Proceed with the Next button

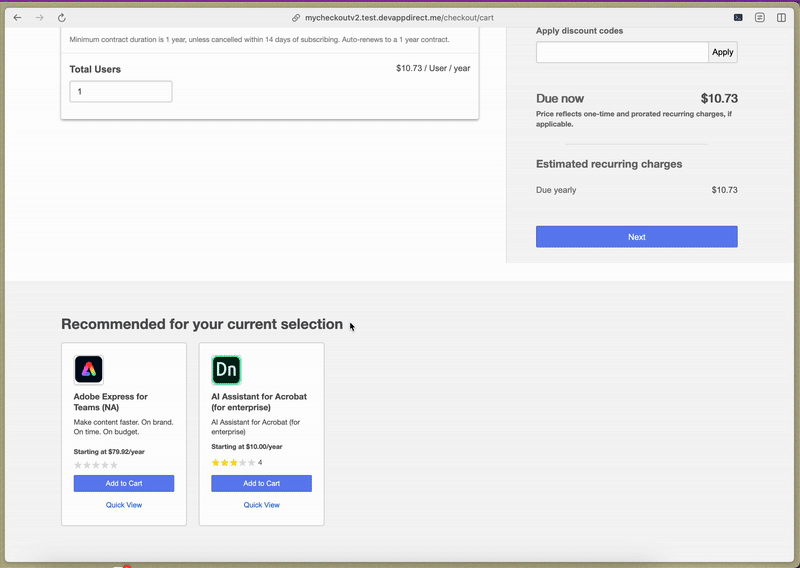(636, 237)
